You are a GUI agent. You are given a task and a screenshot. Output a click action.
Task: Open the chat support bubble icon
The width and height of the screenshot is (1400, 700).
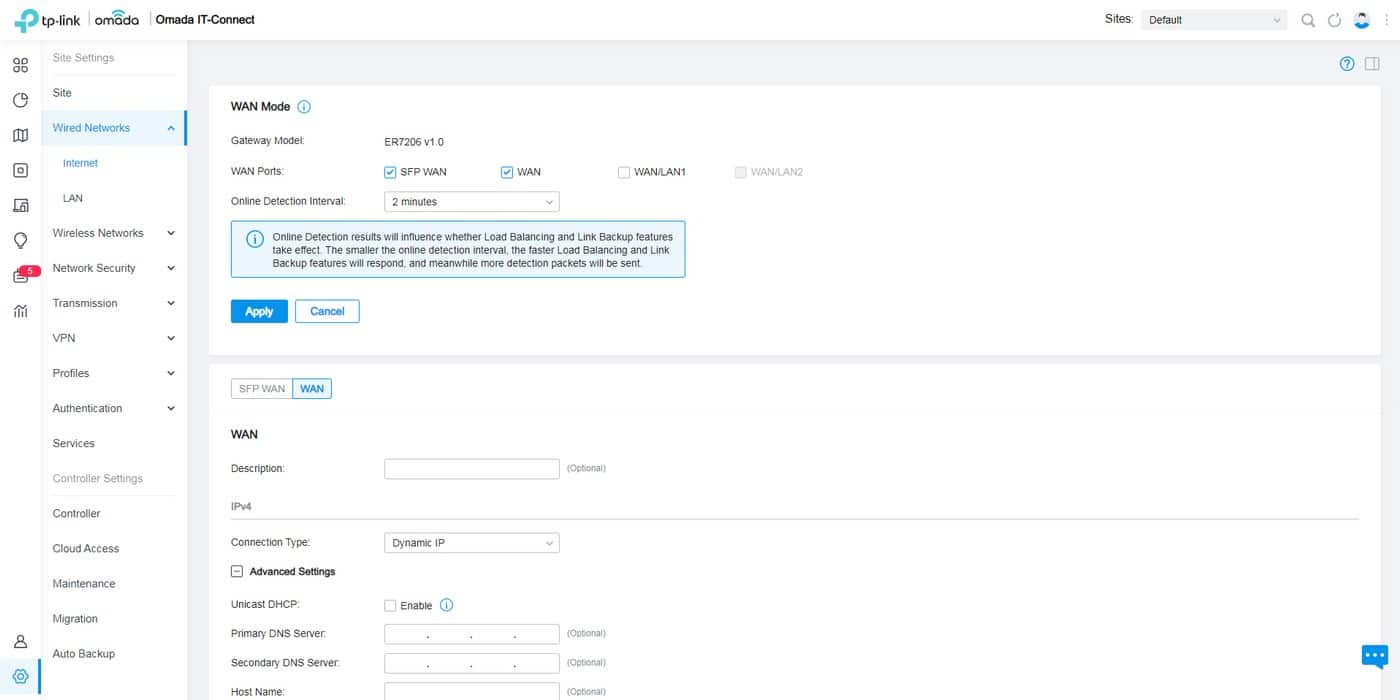click(1375, 656)
